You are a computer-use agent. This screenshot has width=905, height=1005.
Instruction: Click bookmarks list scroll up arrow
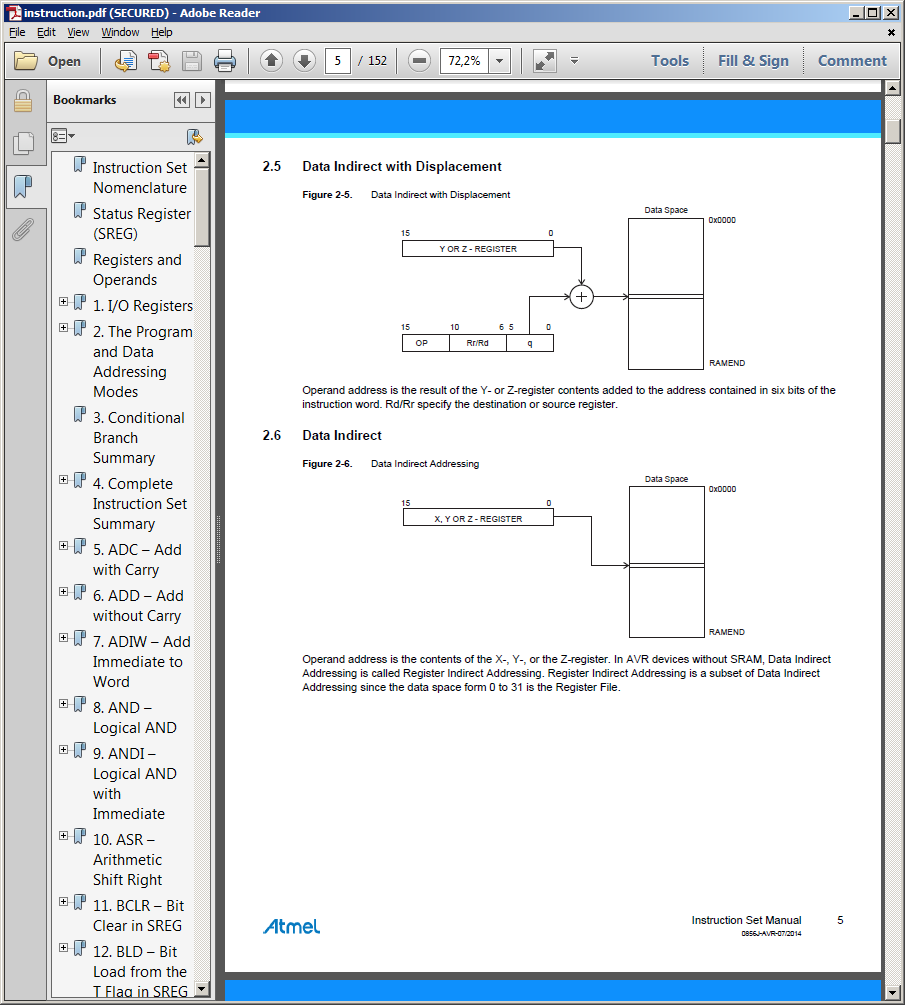tap(202, 160)
